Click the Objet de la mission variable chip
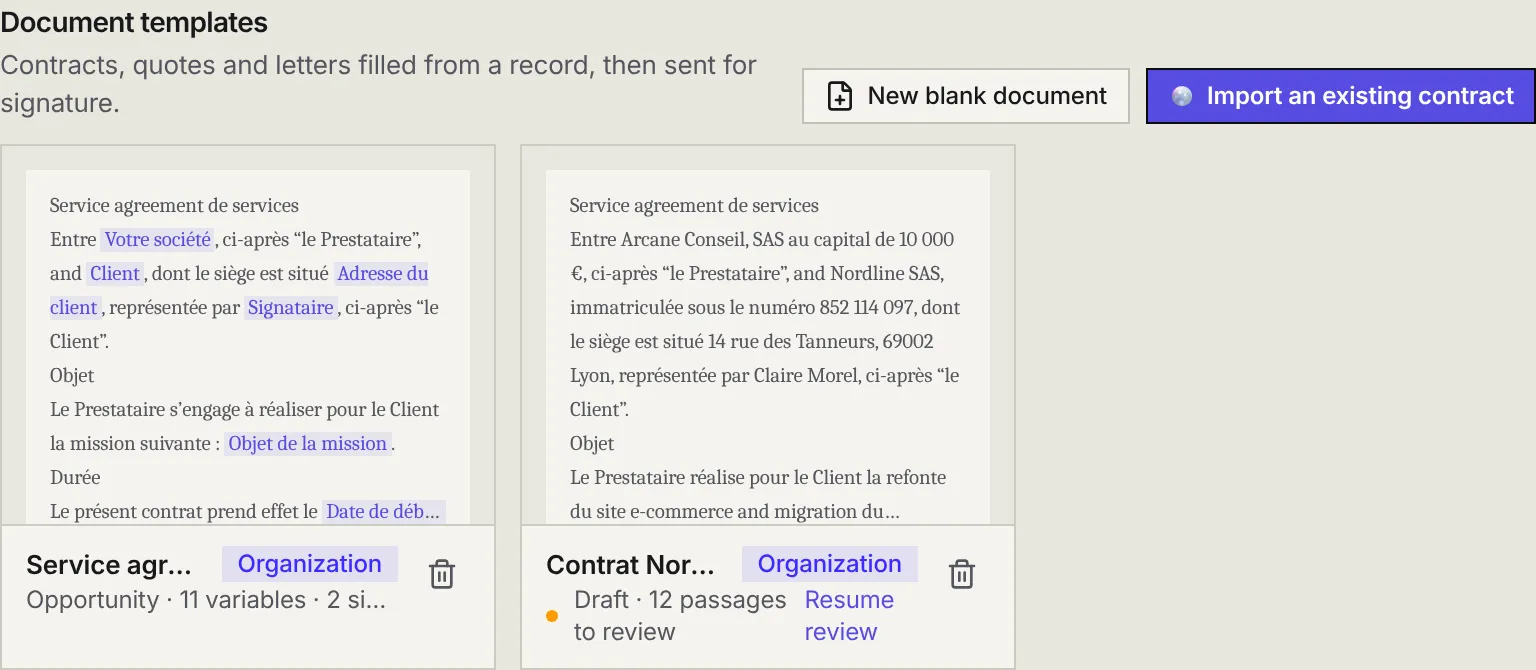This screenshot has height=670, width=1536. 308,443
